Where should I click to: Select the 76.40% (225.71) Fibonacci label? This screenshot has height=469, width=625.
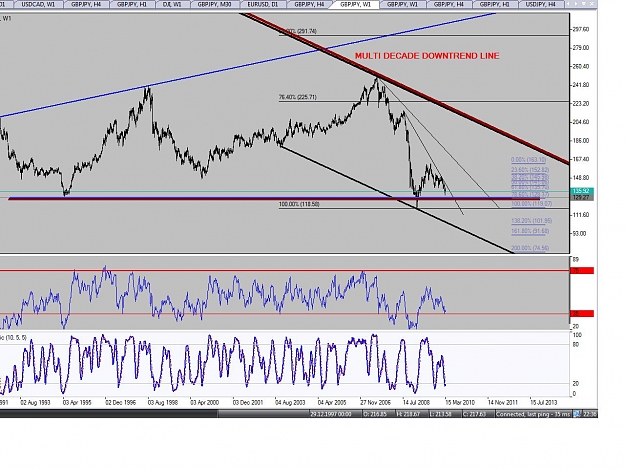click(x=297, y=97)
